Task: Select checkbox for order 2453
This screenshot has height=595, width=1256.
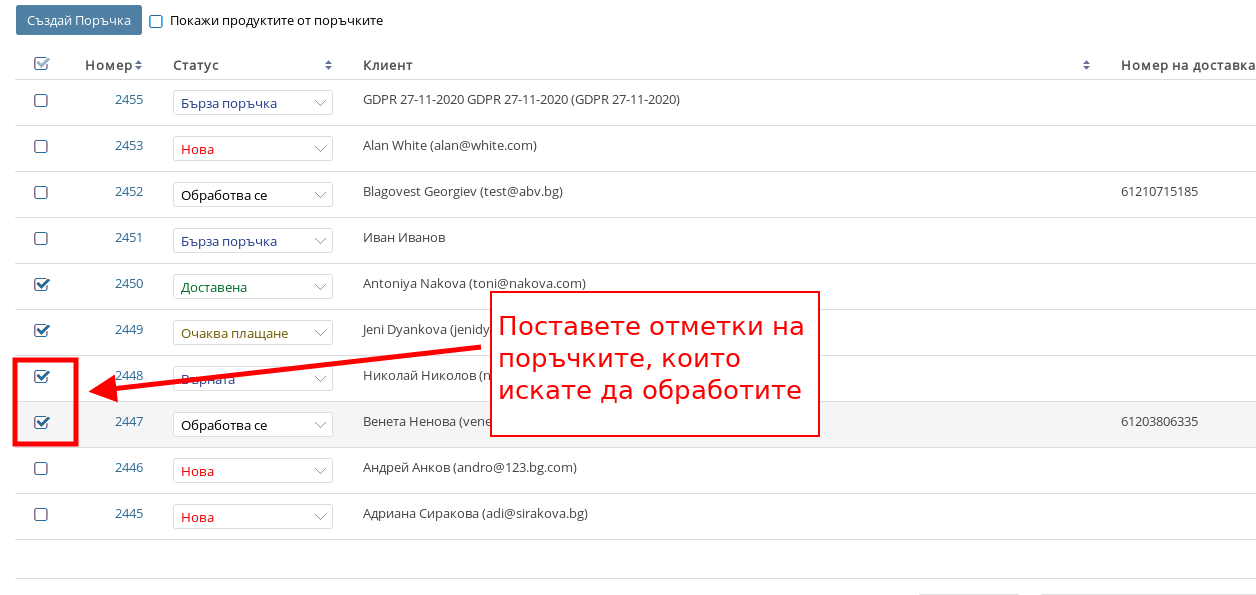Action: pyautogui.click(x=41, y=146)
